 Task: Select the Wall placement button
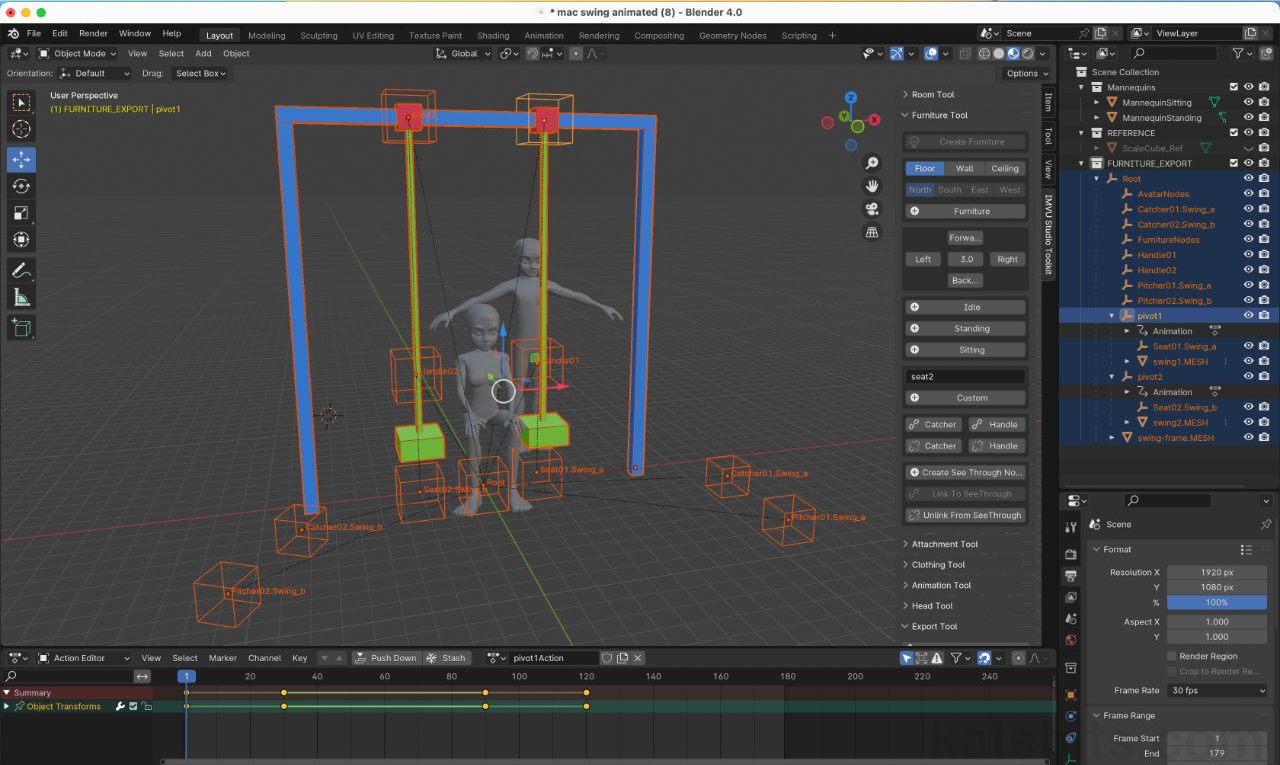[964, 168]
